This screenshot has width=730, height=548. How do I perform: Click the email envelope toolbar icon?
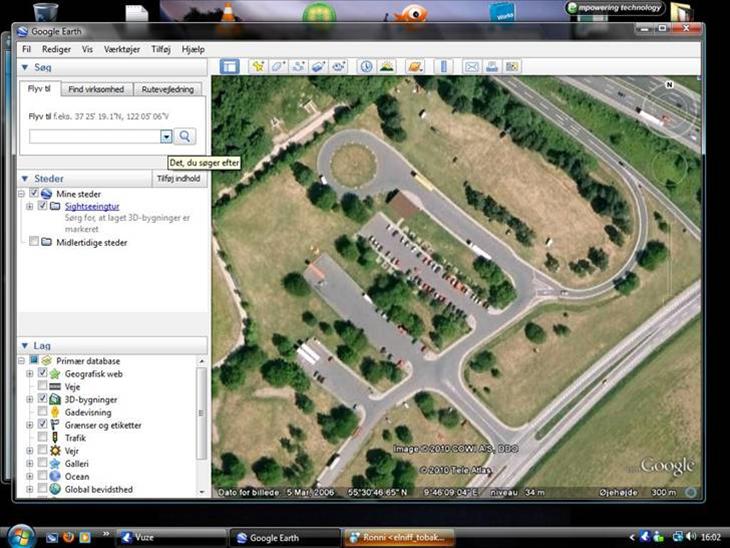472,66
